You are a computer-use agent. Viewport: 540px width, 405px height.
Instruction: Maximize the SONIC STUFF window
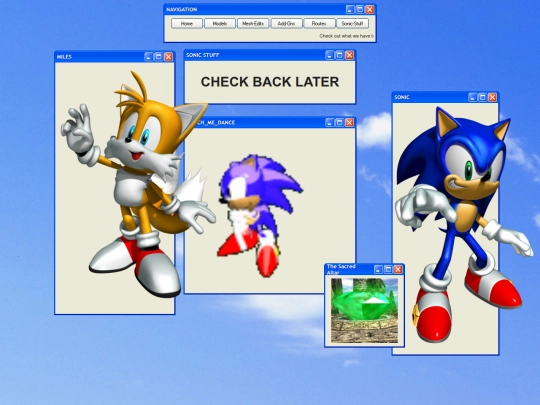pyautogui.click(x=340, y=55)
